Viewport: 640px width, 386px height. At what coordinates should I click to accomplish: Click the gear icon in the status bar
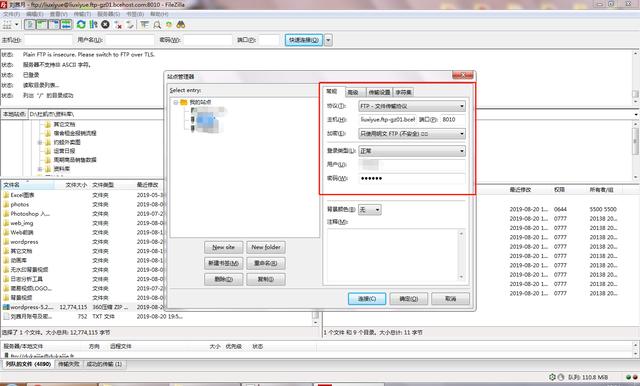coord(552,377)
